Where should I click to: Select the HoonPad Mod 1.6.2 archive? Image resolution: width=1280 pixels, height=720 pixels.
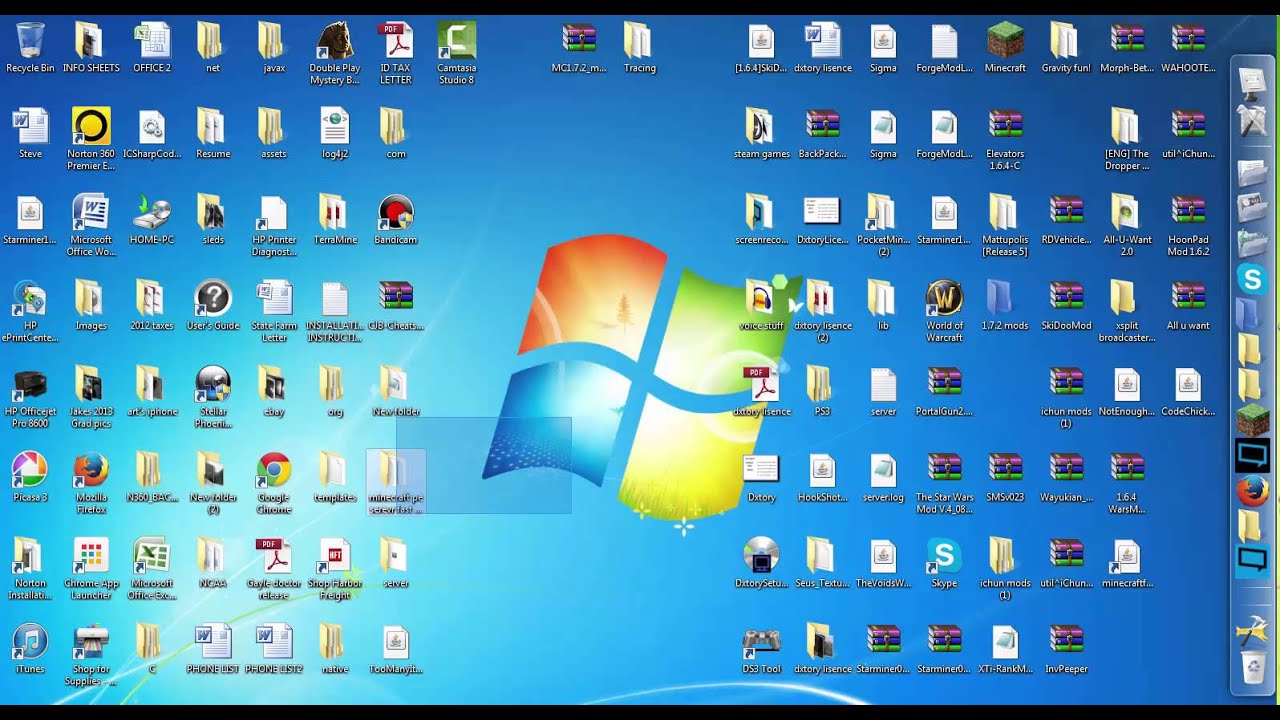(x=1188, y=225)
